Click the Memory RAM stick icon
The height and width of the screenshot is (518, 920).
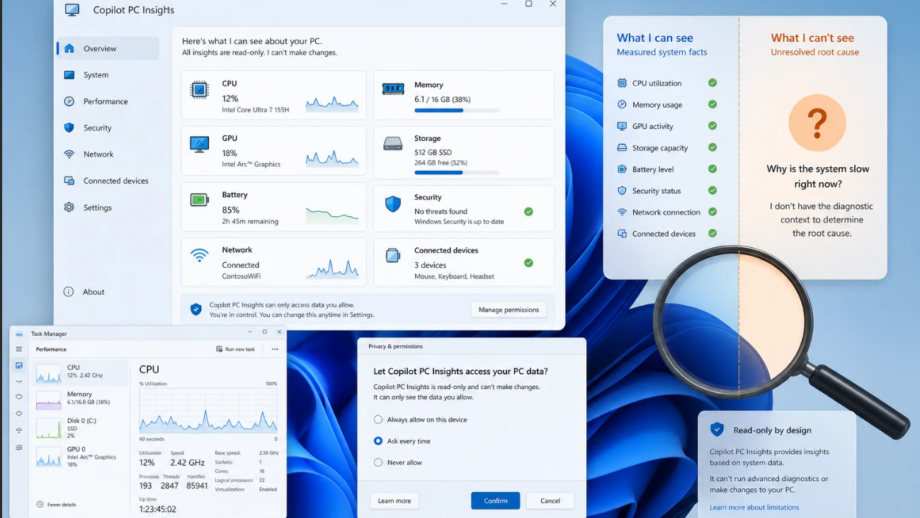coord(393,89)
